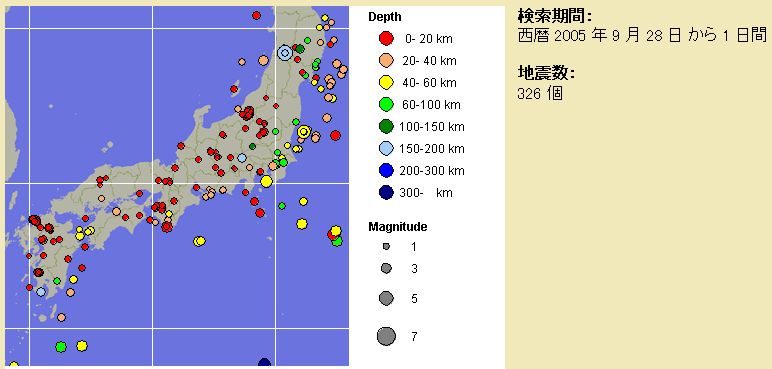772x369 pixels.
Task: Click the Depth legend heading
Action: pos(385,17)
